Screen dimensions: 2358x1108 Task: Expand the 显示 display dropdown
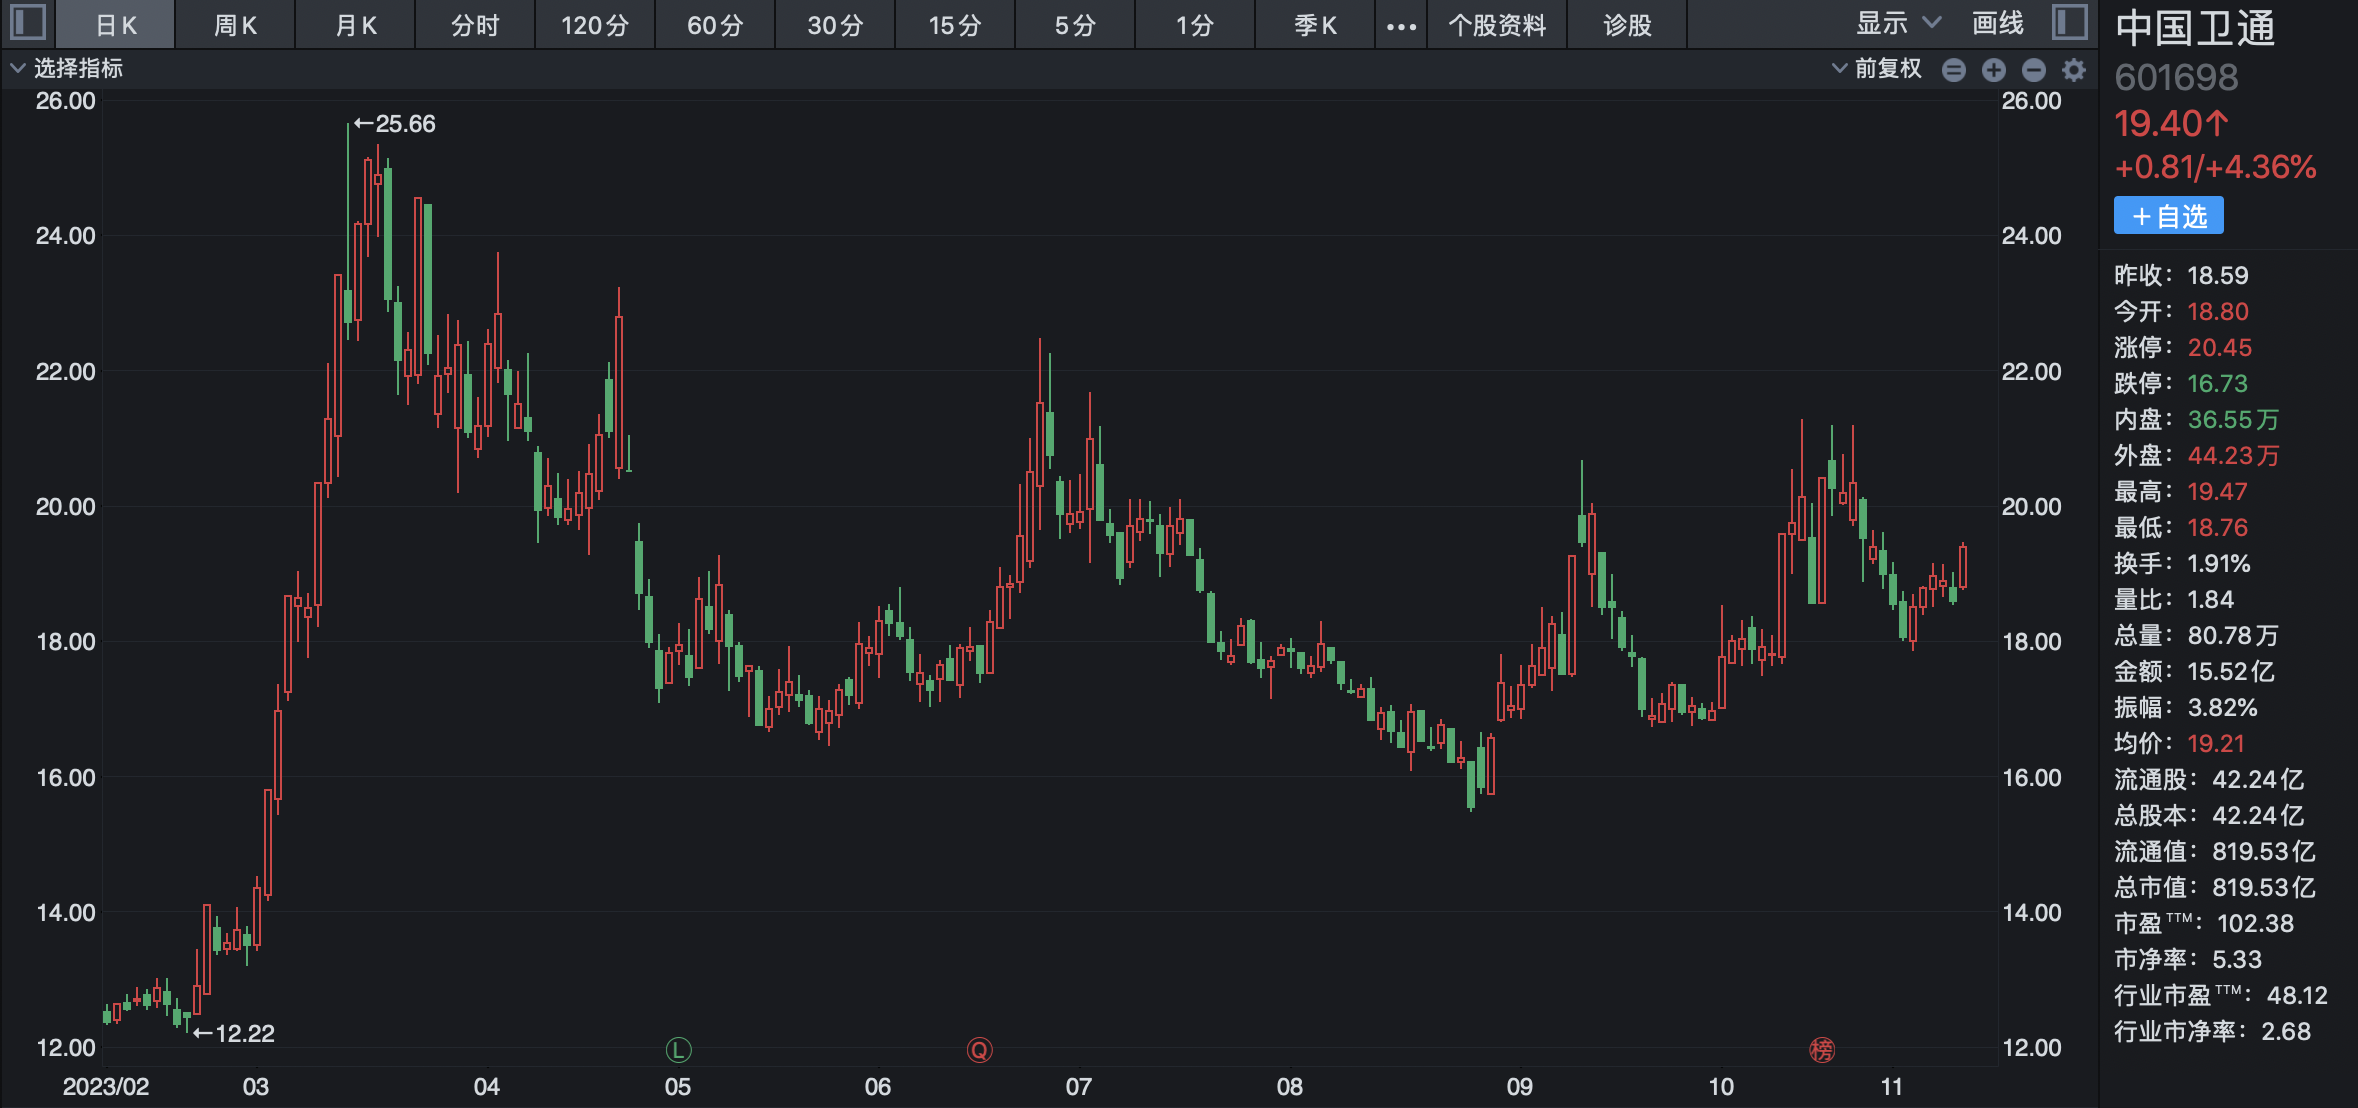coord(1897,23)
